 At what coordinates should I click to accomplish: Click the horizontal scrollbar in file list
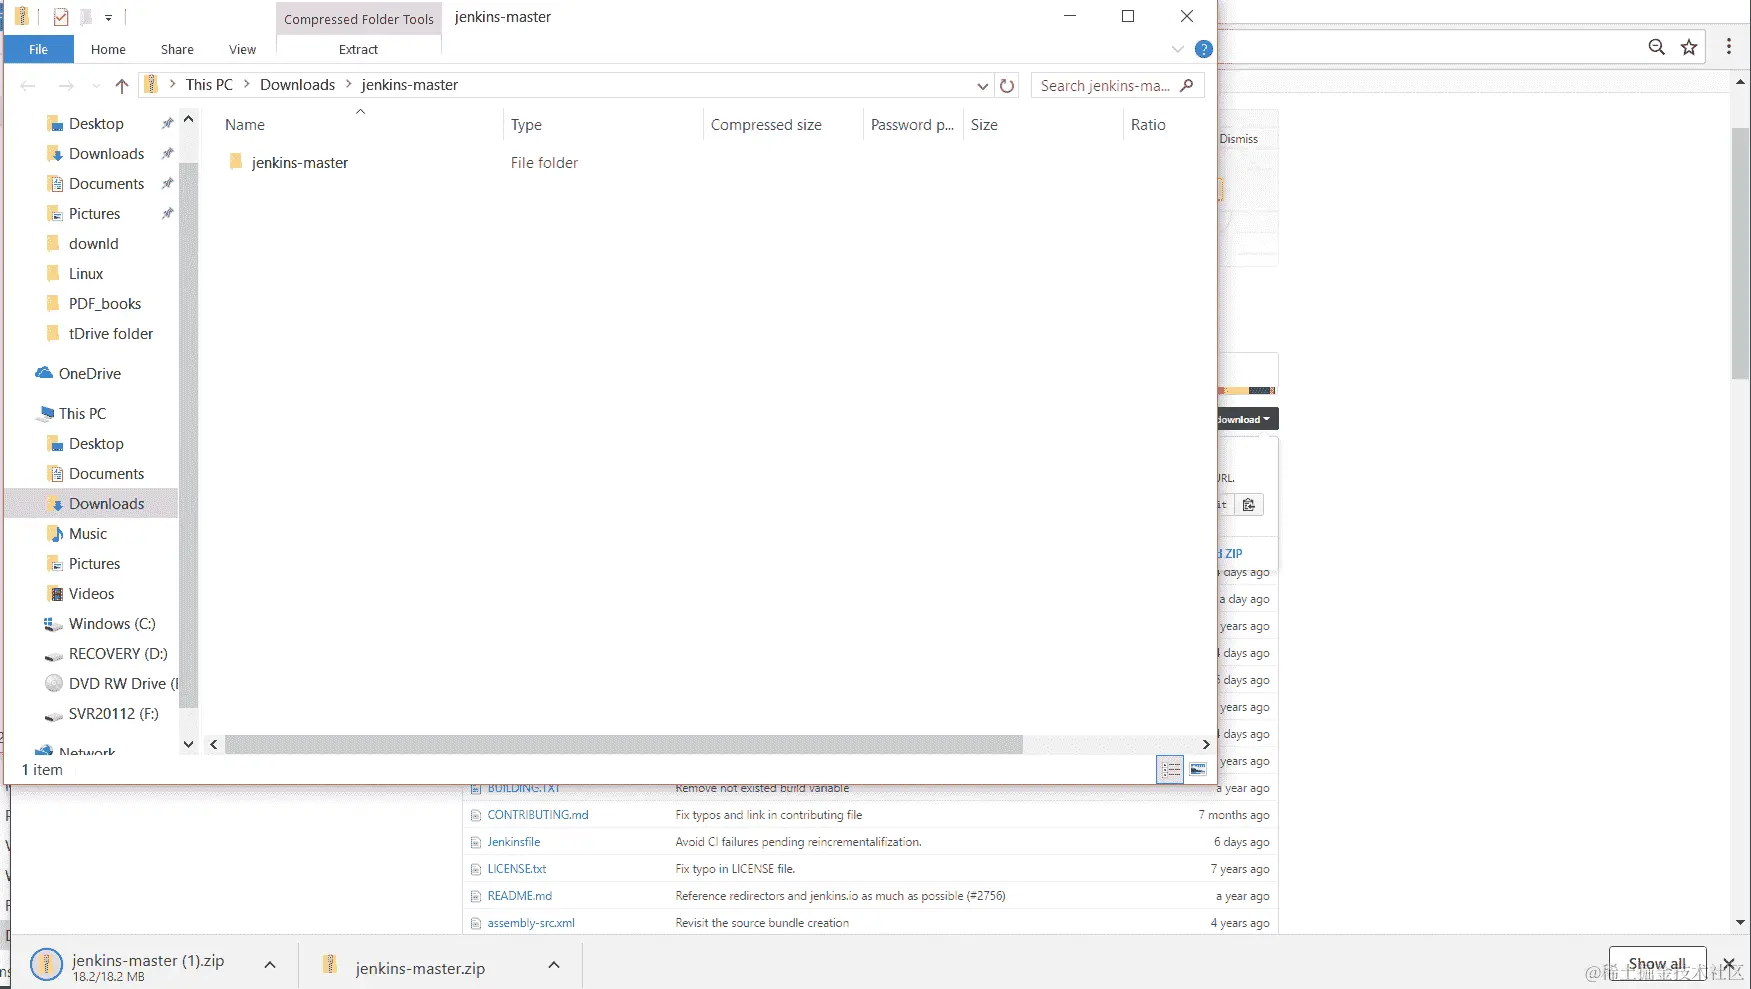coord(623,744)
